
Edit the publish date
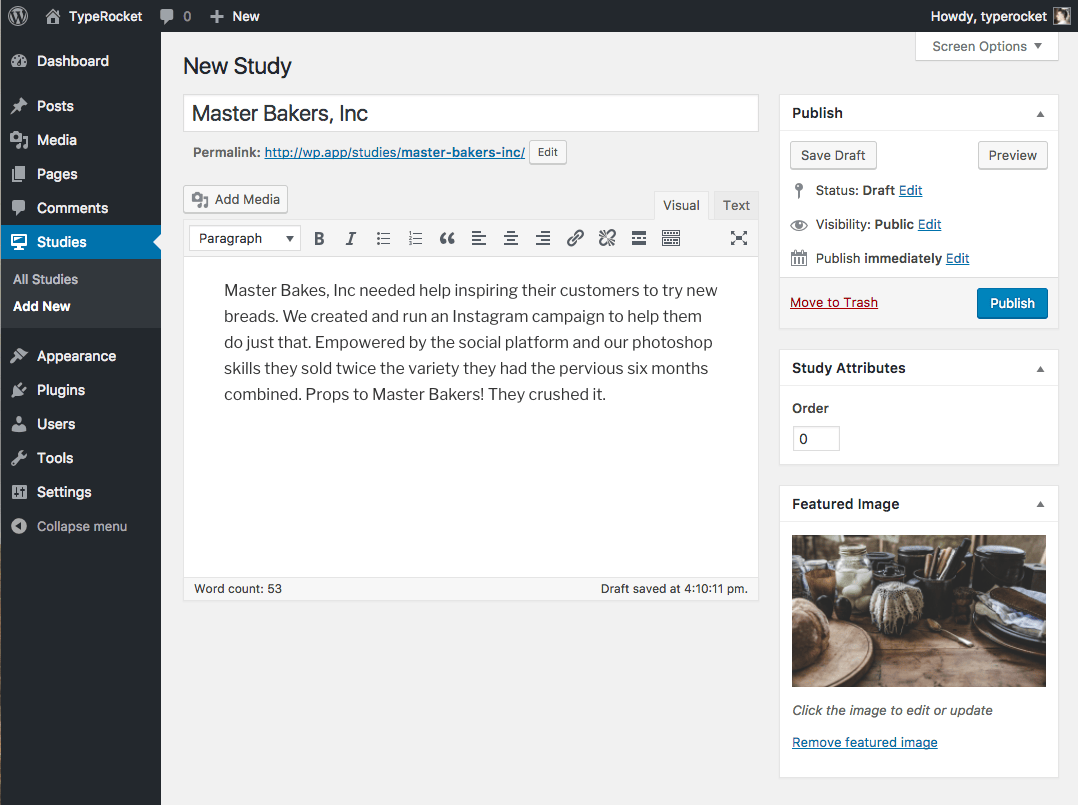click(957, 258)
